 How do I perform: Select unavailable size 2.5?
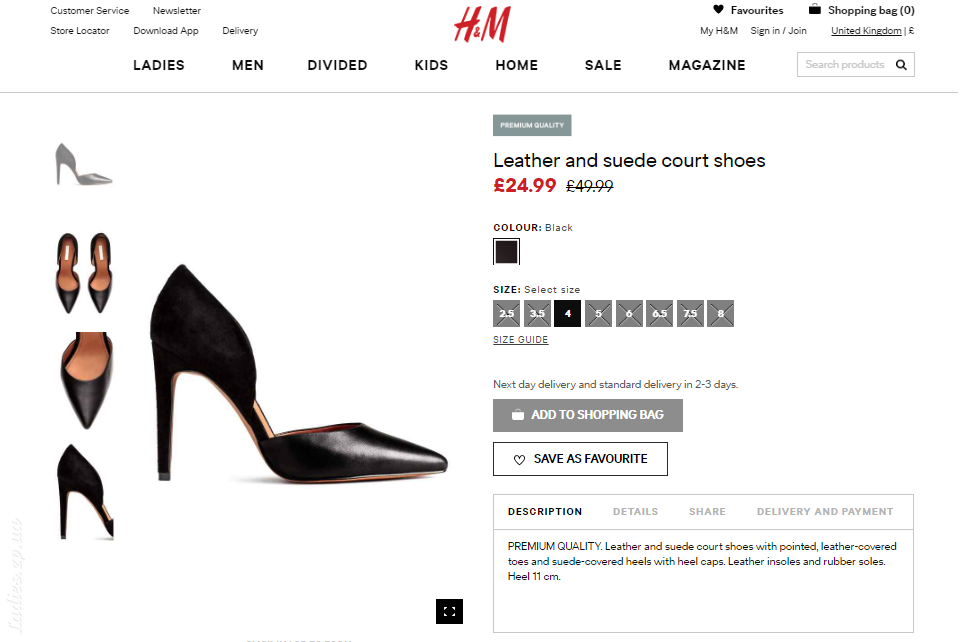pyautogui.click(x=506, y=314)
